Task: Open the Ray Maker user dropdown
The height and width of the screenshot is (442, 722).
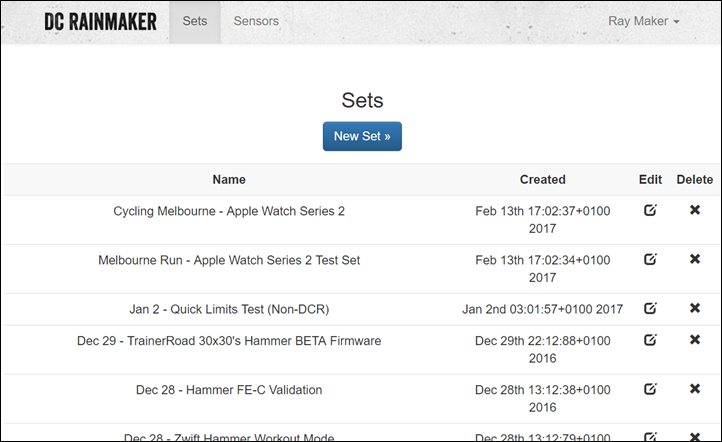Action: pos(643,21)
